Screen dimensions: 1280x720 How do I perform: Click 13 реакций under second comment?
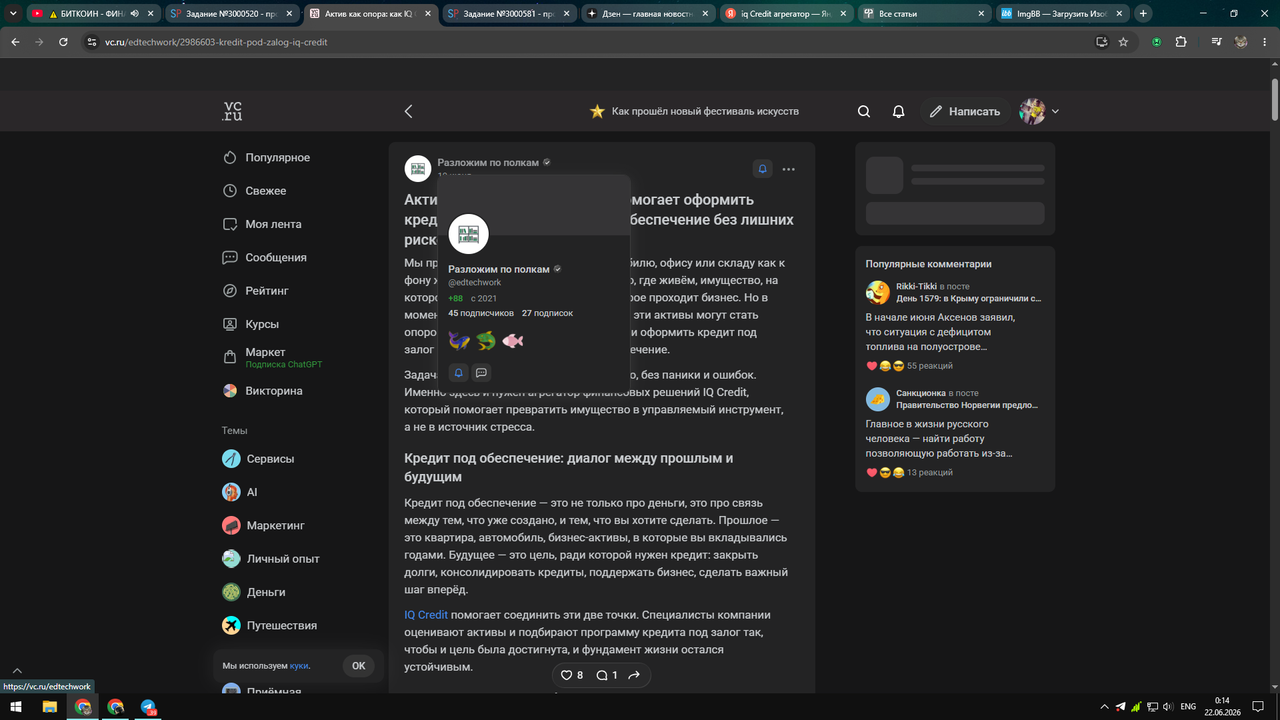coord(929,472)
